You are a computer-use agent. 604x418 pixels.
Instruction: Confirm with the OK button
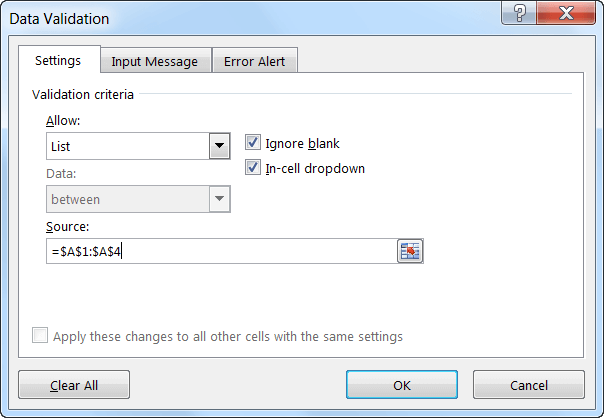click(x=402, y=385)
